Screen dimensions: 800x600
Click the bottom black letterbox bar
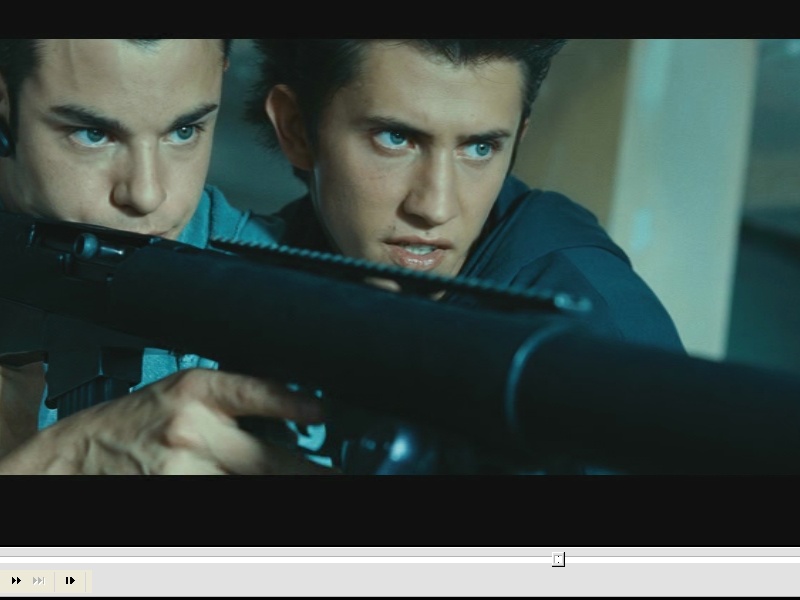click(400, 508)
